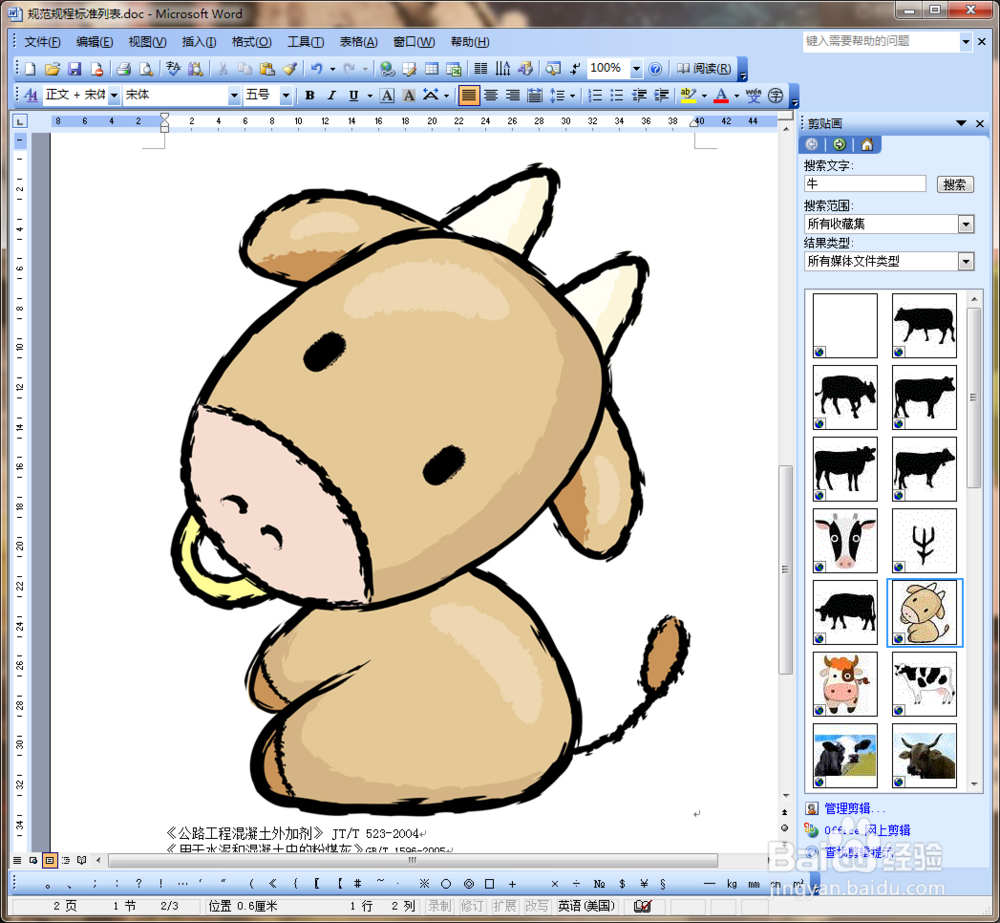Toggle right alignment
1000x923 pixels.
(513, 95)
